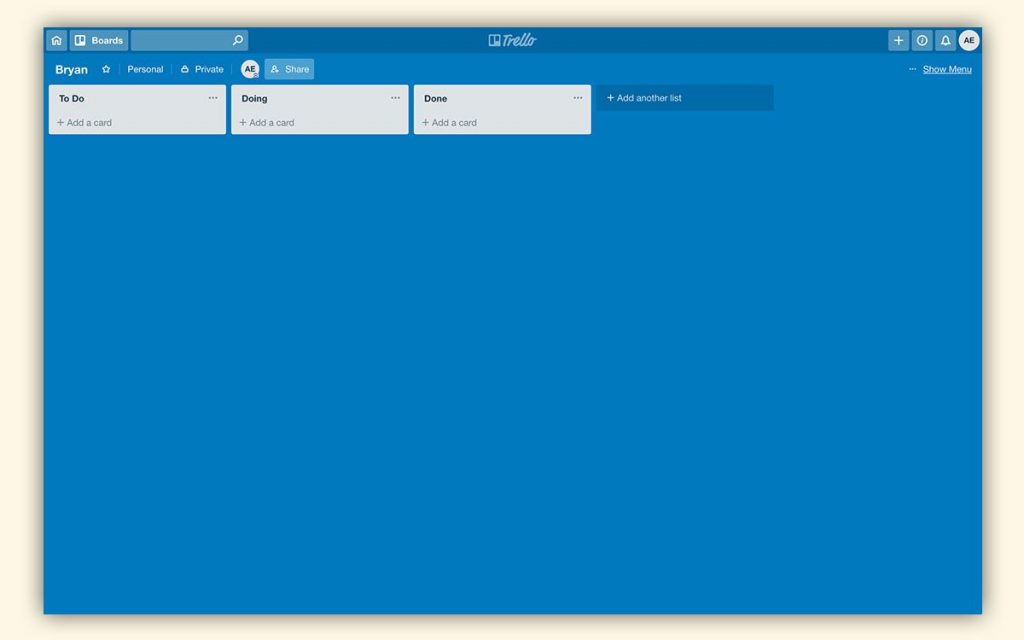Open the To Do list actions menu
Image resolution: width=1024 pixels, height=640 pixels.
[213, 98]
